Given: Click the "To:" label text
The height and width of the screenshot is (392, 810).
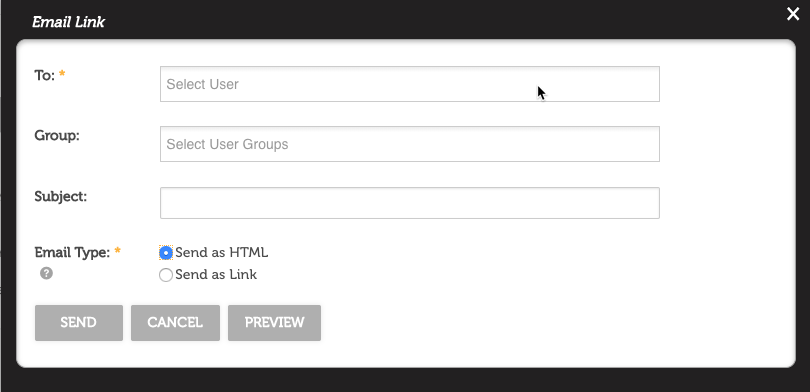Looking at the screenshot, I should [44, 75].
